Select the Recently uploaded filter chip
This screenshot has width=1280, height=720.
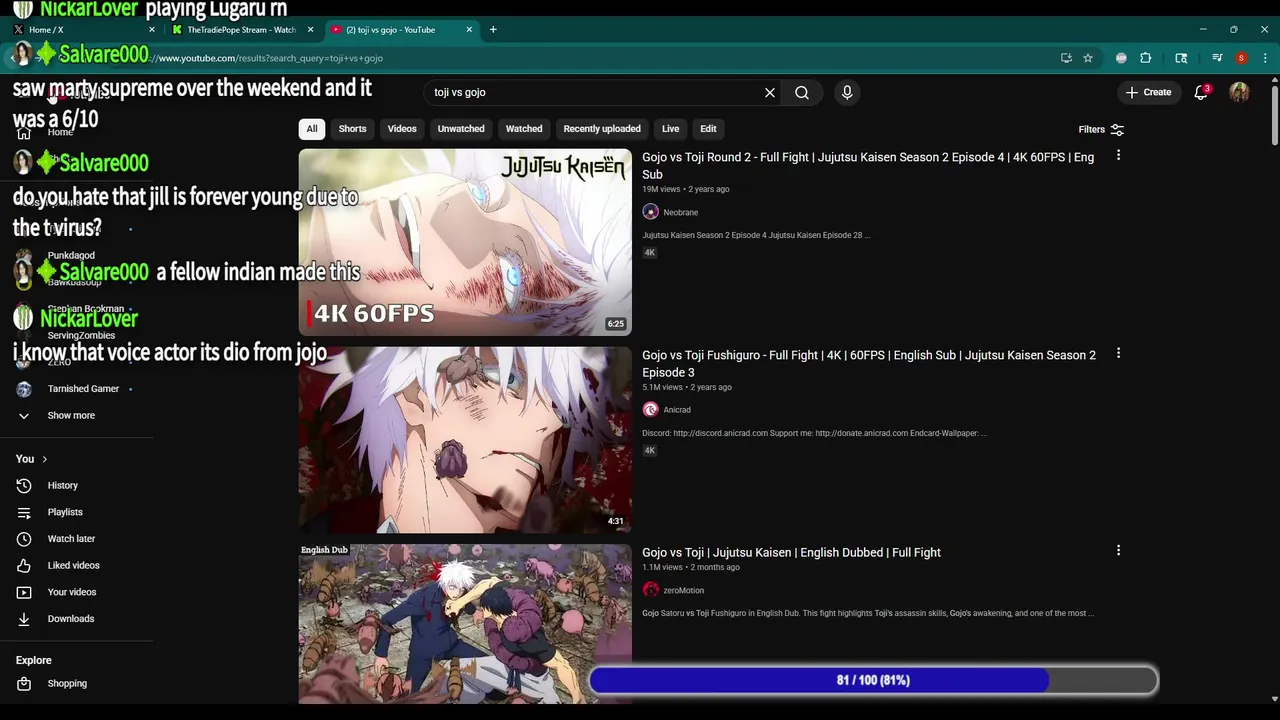coord(602,129)
